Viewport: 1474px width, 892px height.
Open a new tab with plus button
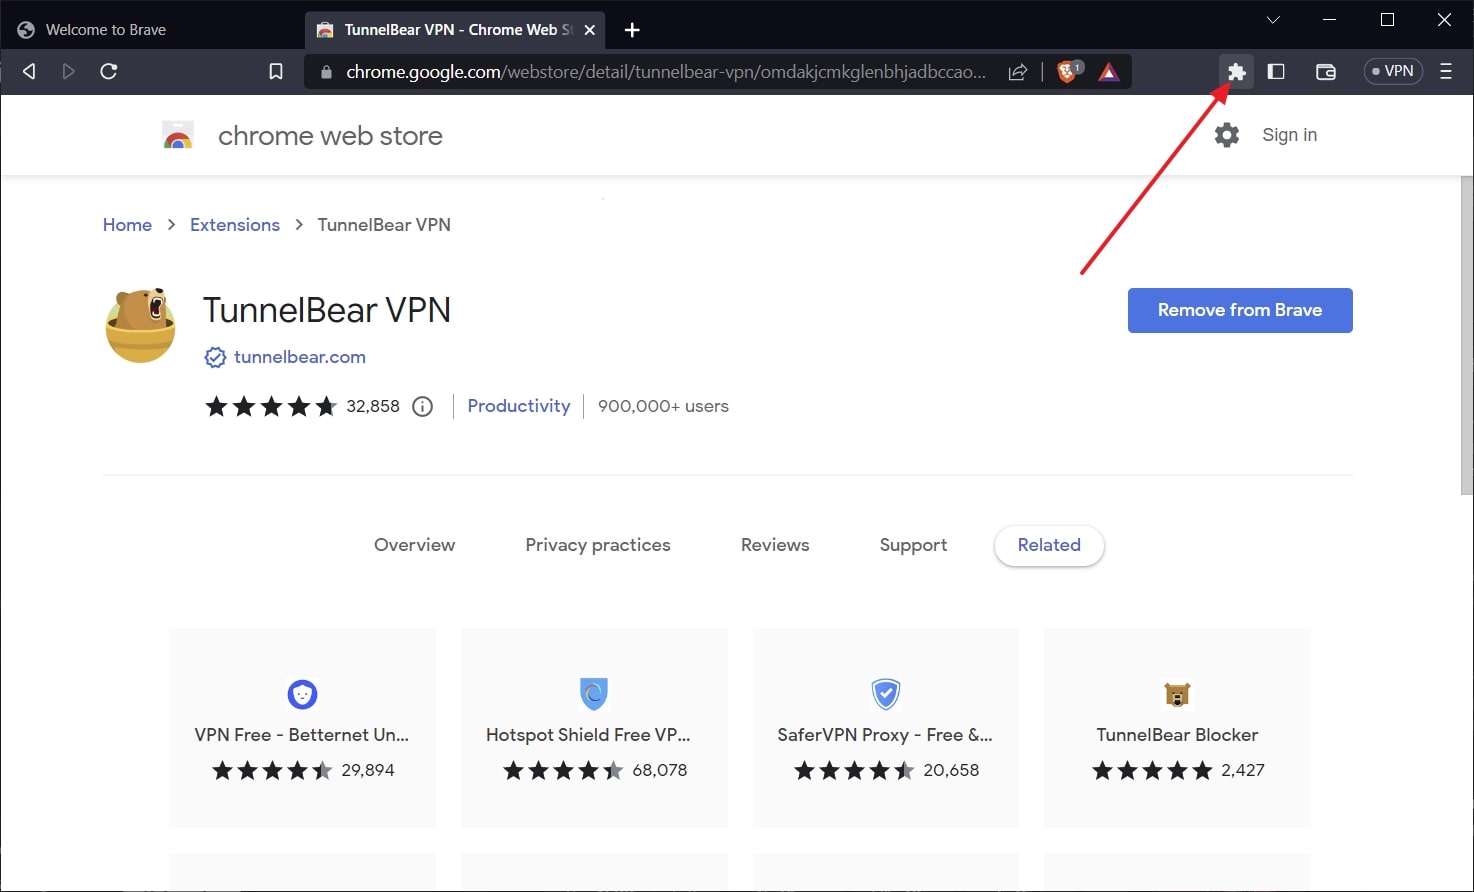coord(632,30)
